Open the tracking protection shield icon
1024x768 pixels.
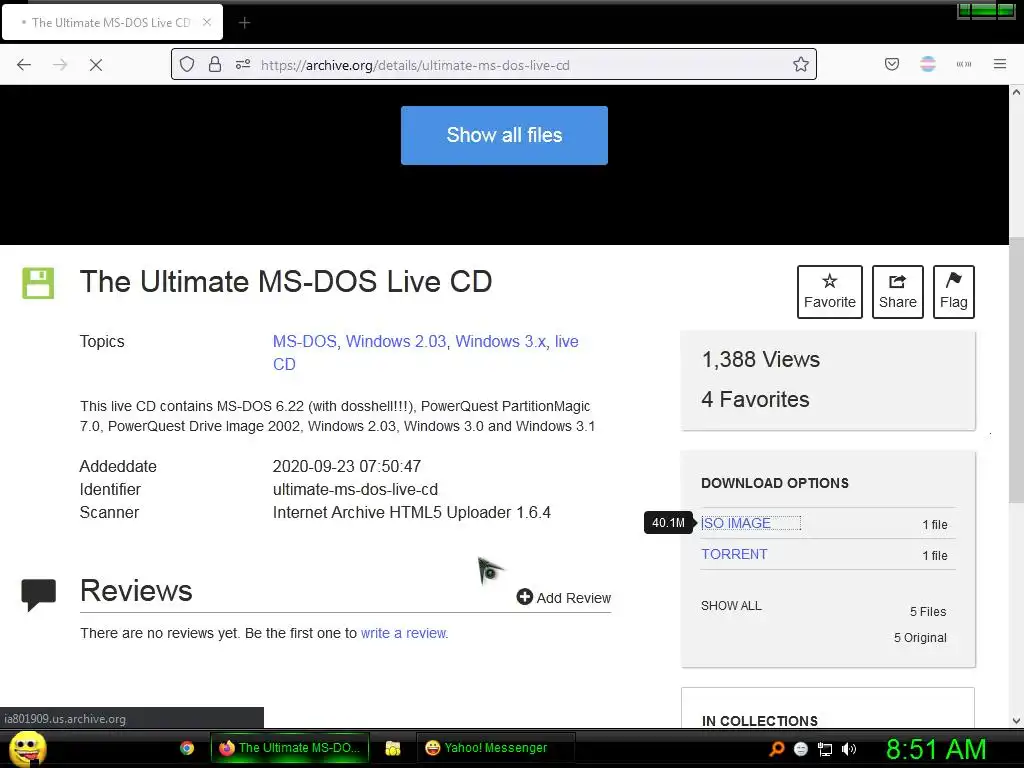click(187, 64)
